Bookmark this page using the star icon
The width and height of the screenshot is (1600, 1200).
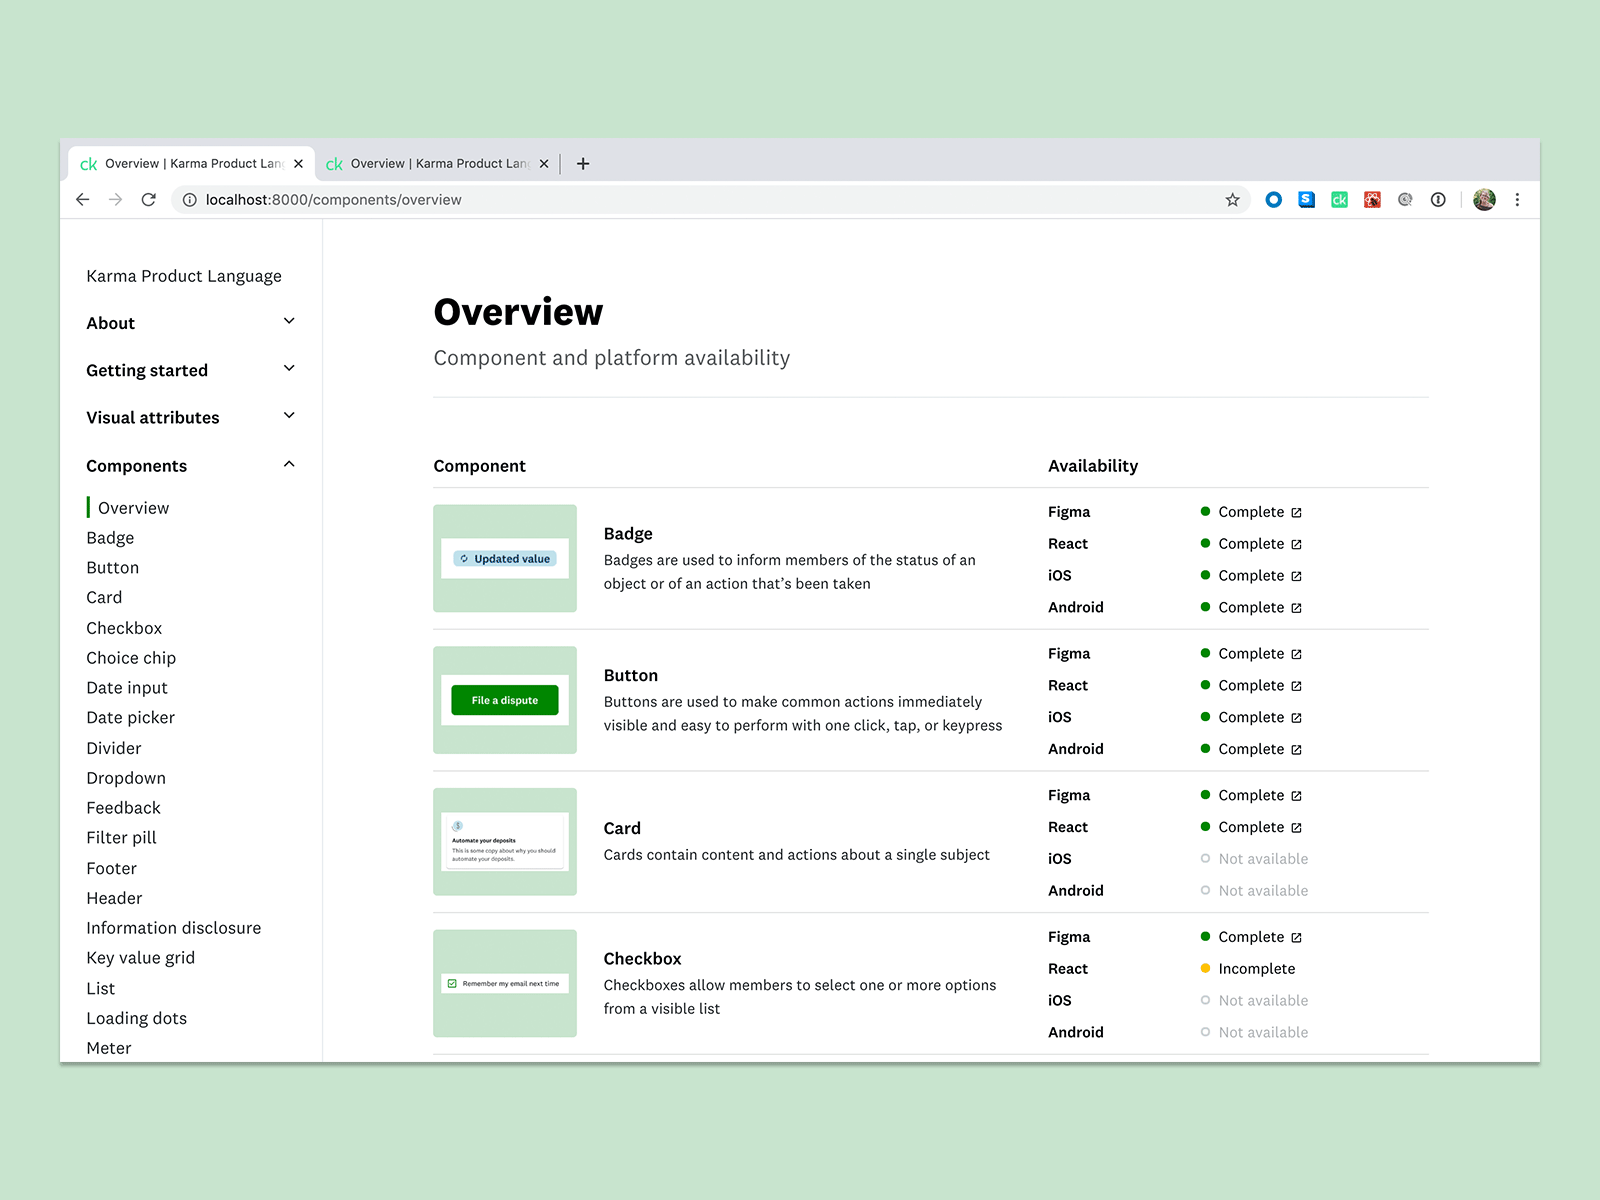[1232, 199]
